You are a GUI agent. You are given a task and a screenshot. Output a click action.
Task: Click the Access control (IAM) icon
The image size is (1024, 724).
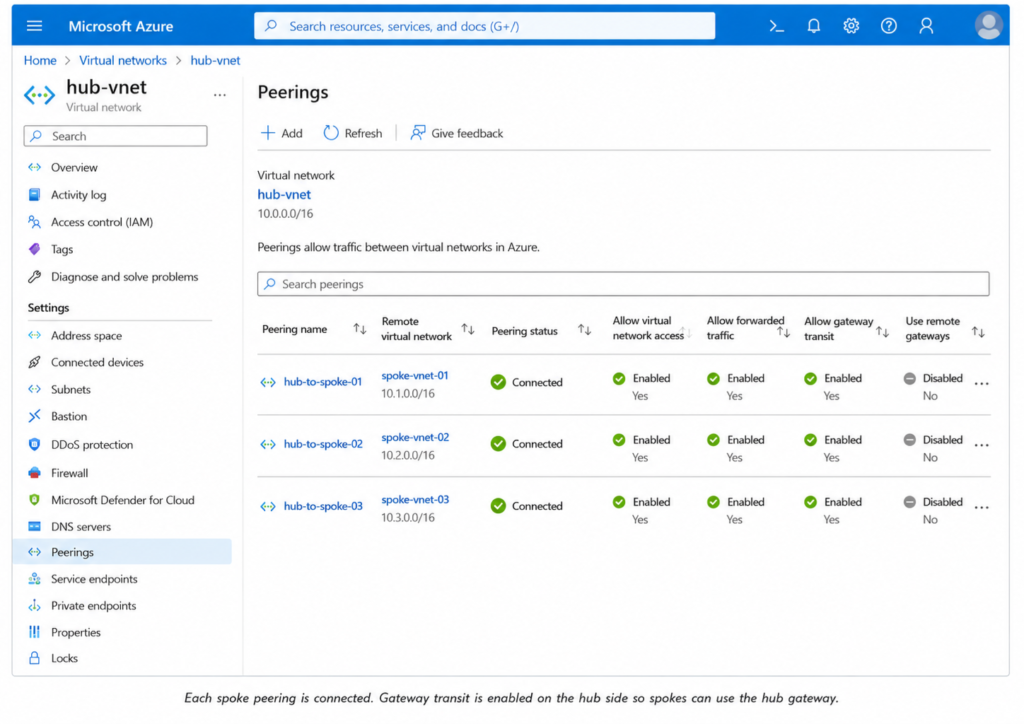pos(35,222)
